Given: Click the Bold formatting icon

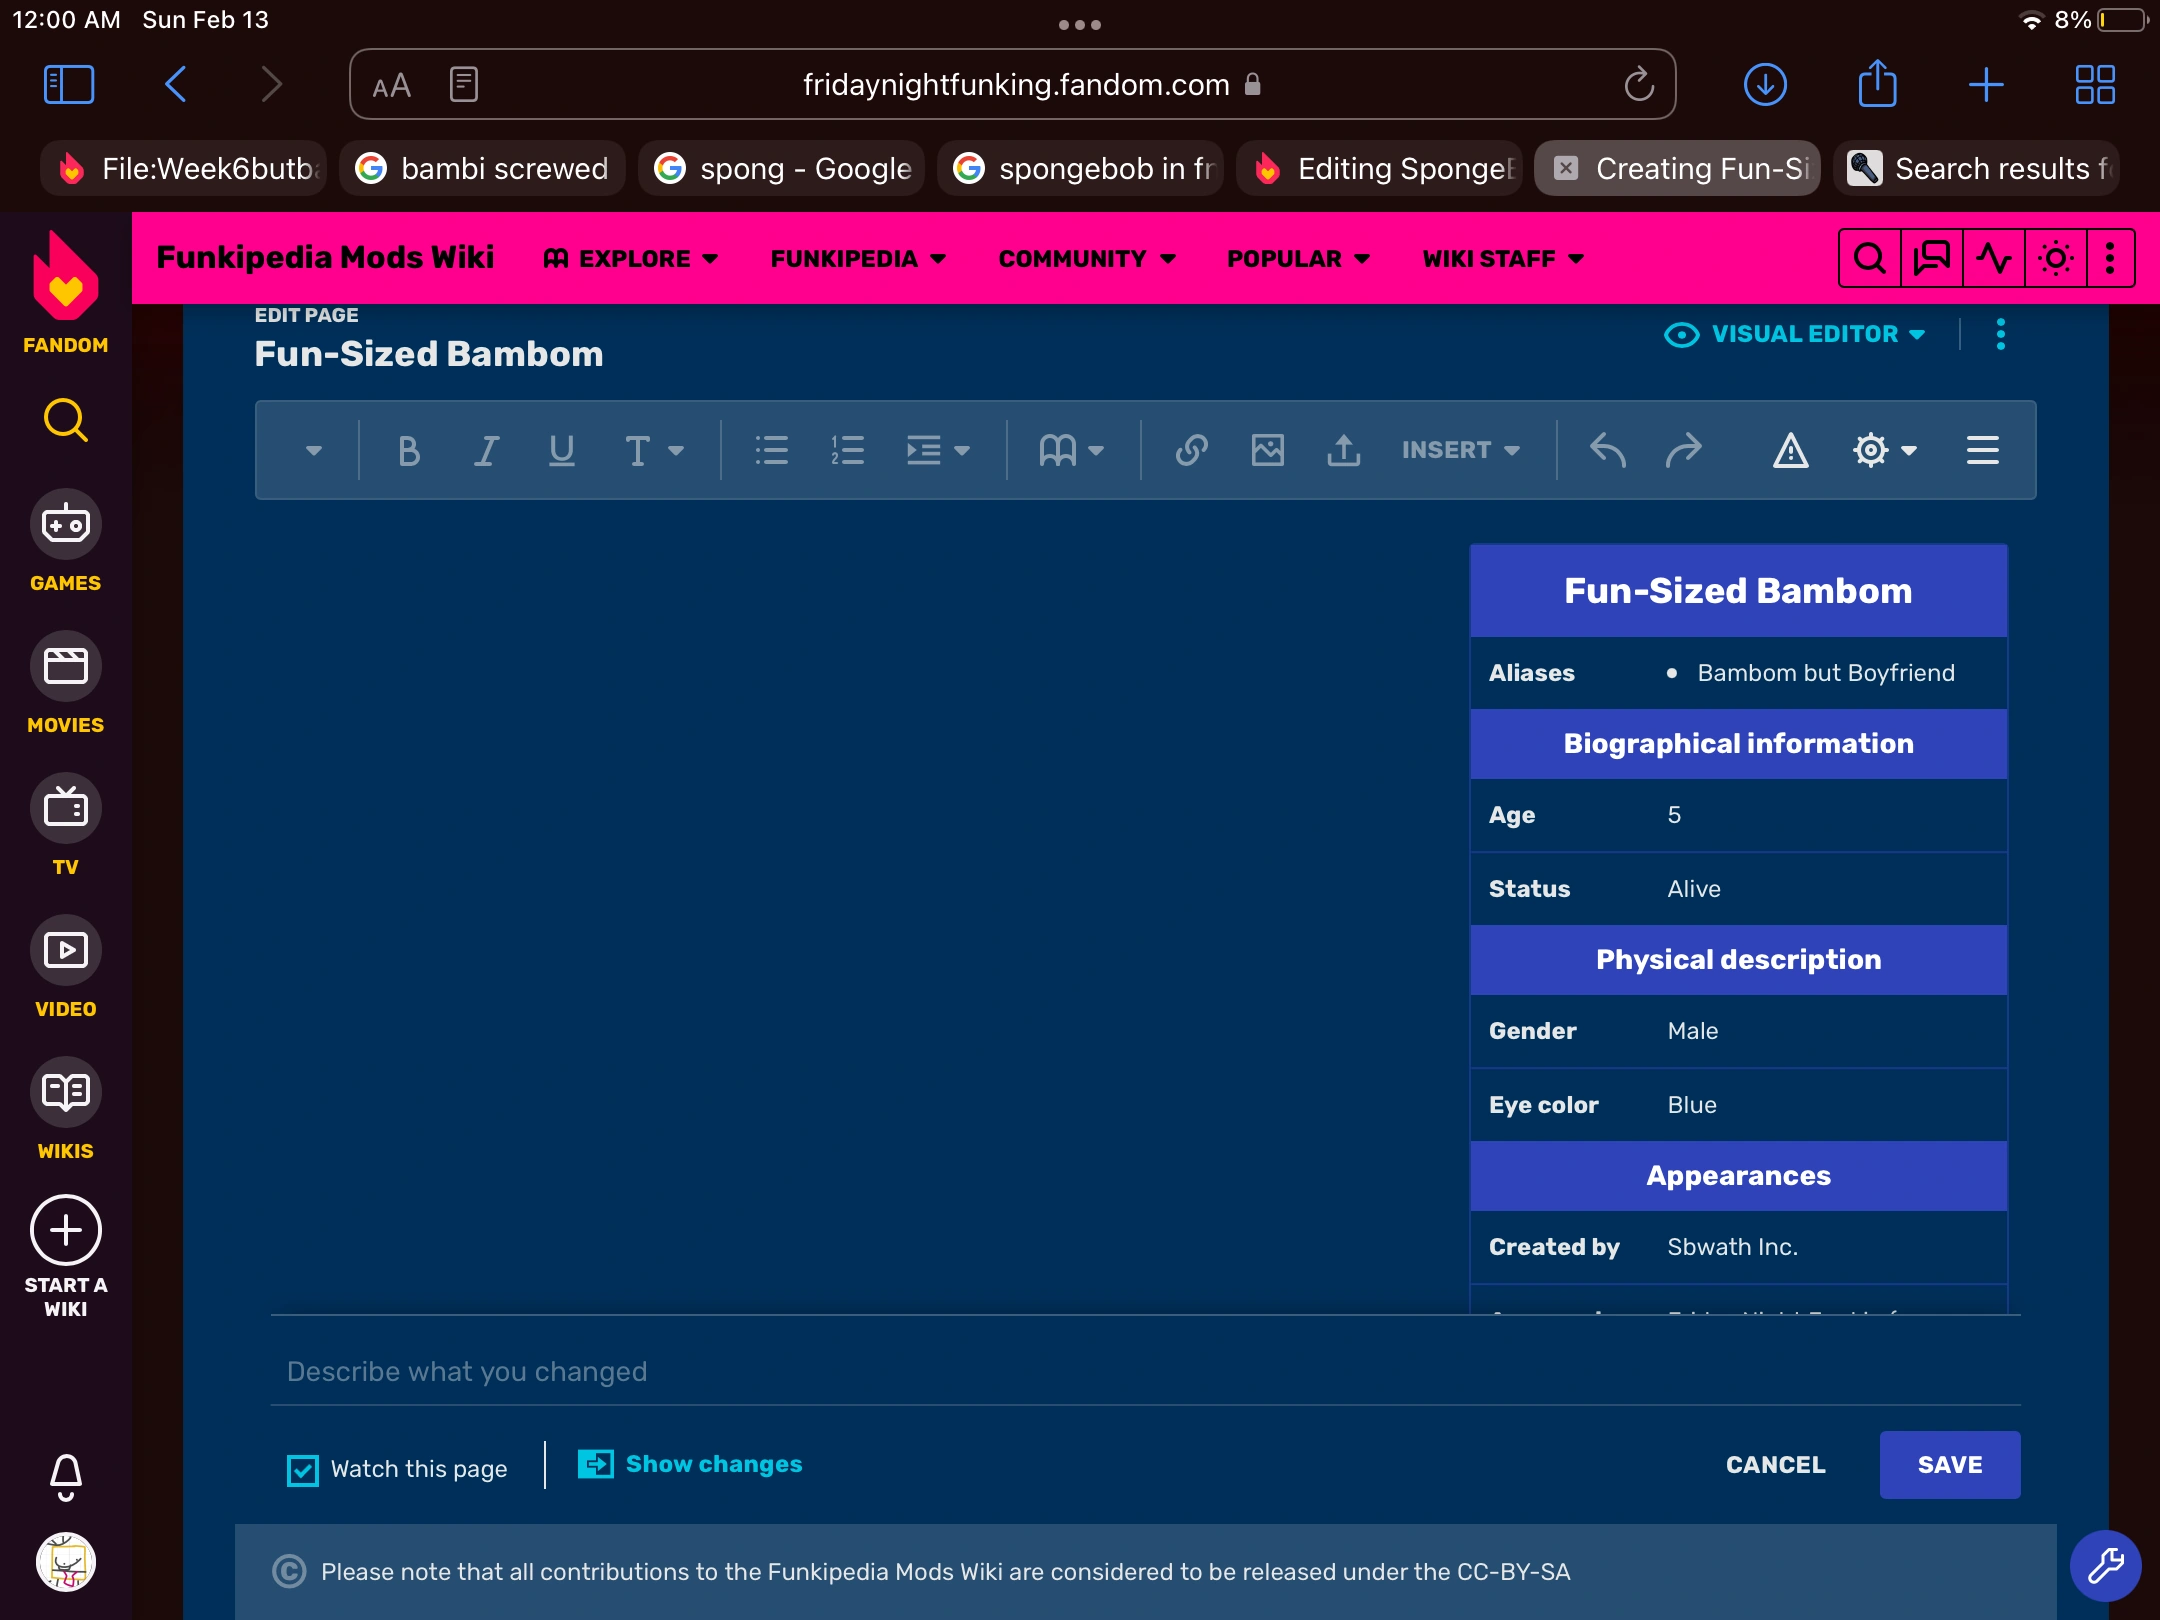Looking at the screenshot, I should [408, 451].
